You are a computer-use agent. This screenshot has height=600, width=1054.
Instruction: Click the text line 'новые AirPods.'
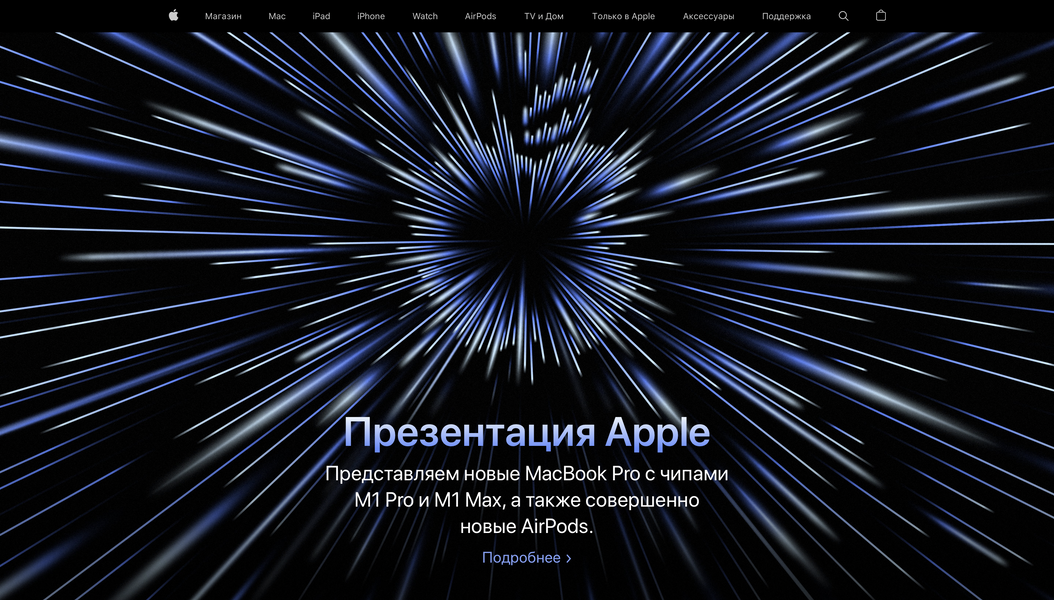(527, 527)
